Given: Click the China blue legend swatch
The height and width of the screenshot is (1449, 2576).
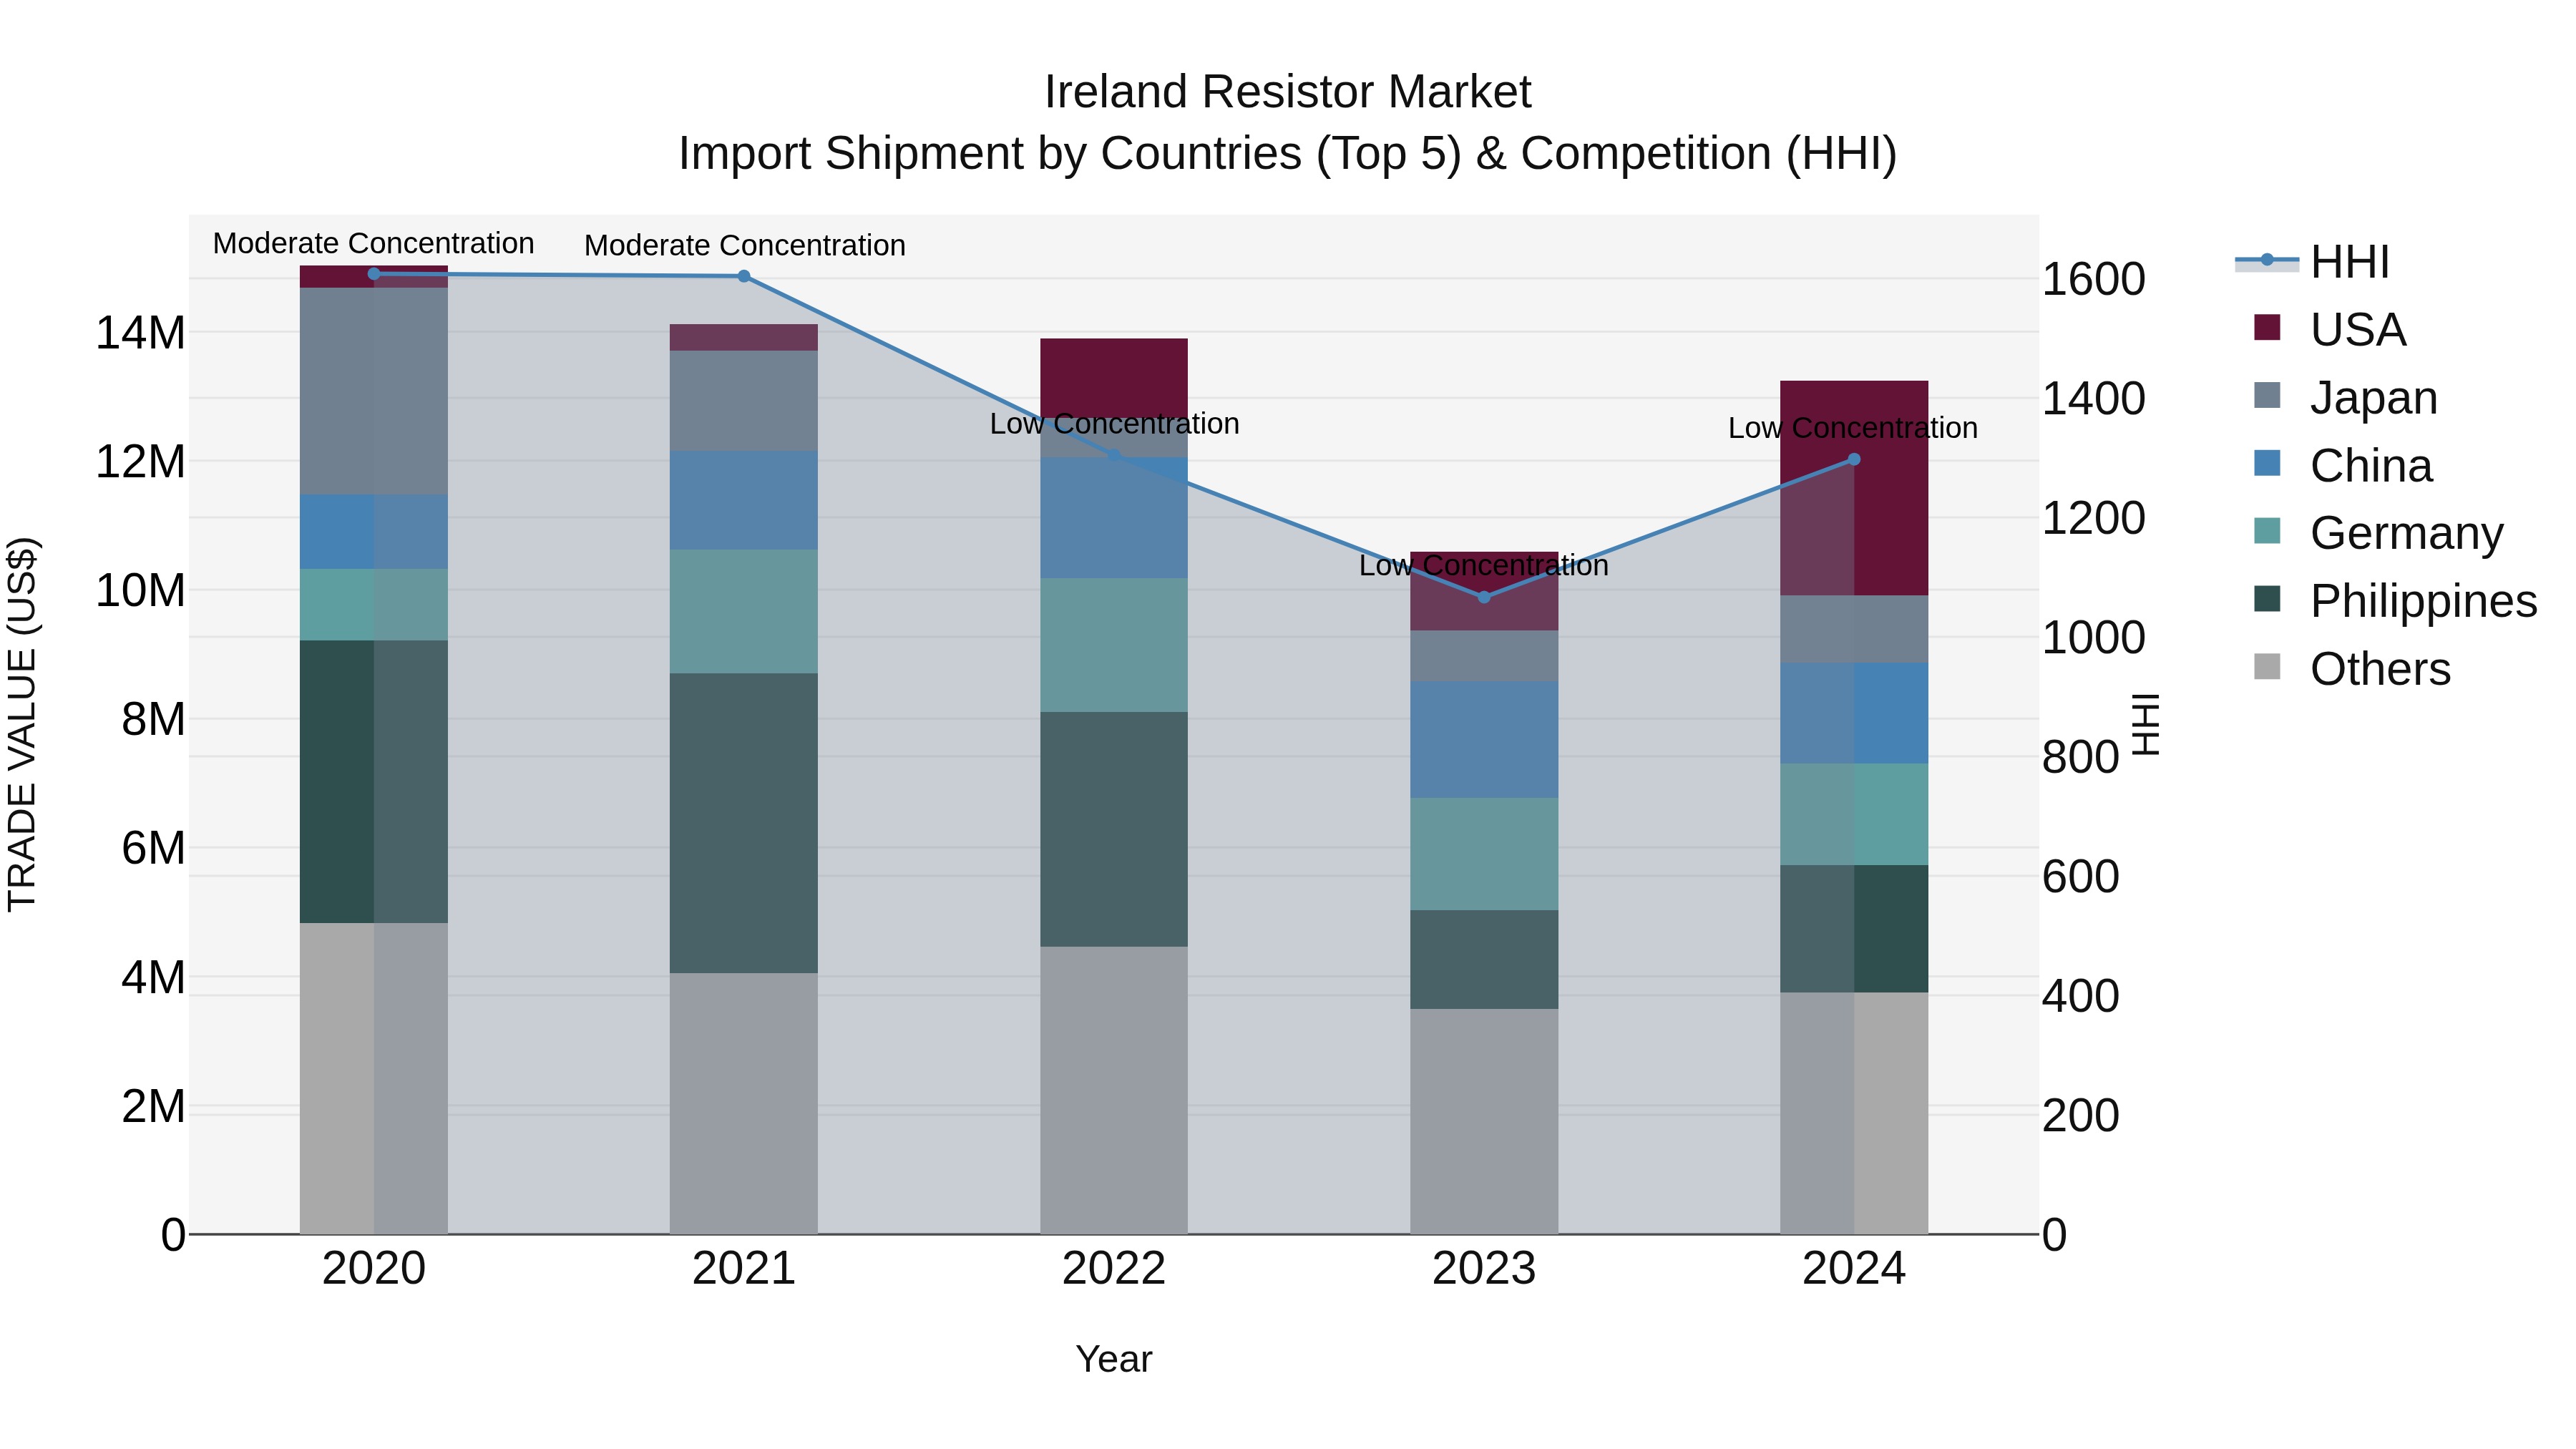Looking at the screenshot, I should point(2267,463).
